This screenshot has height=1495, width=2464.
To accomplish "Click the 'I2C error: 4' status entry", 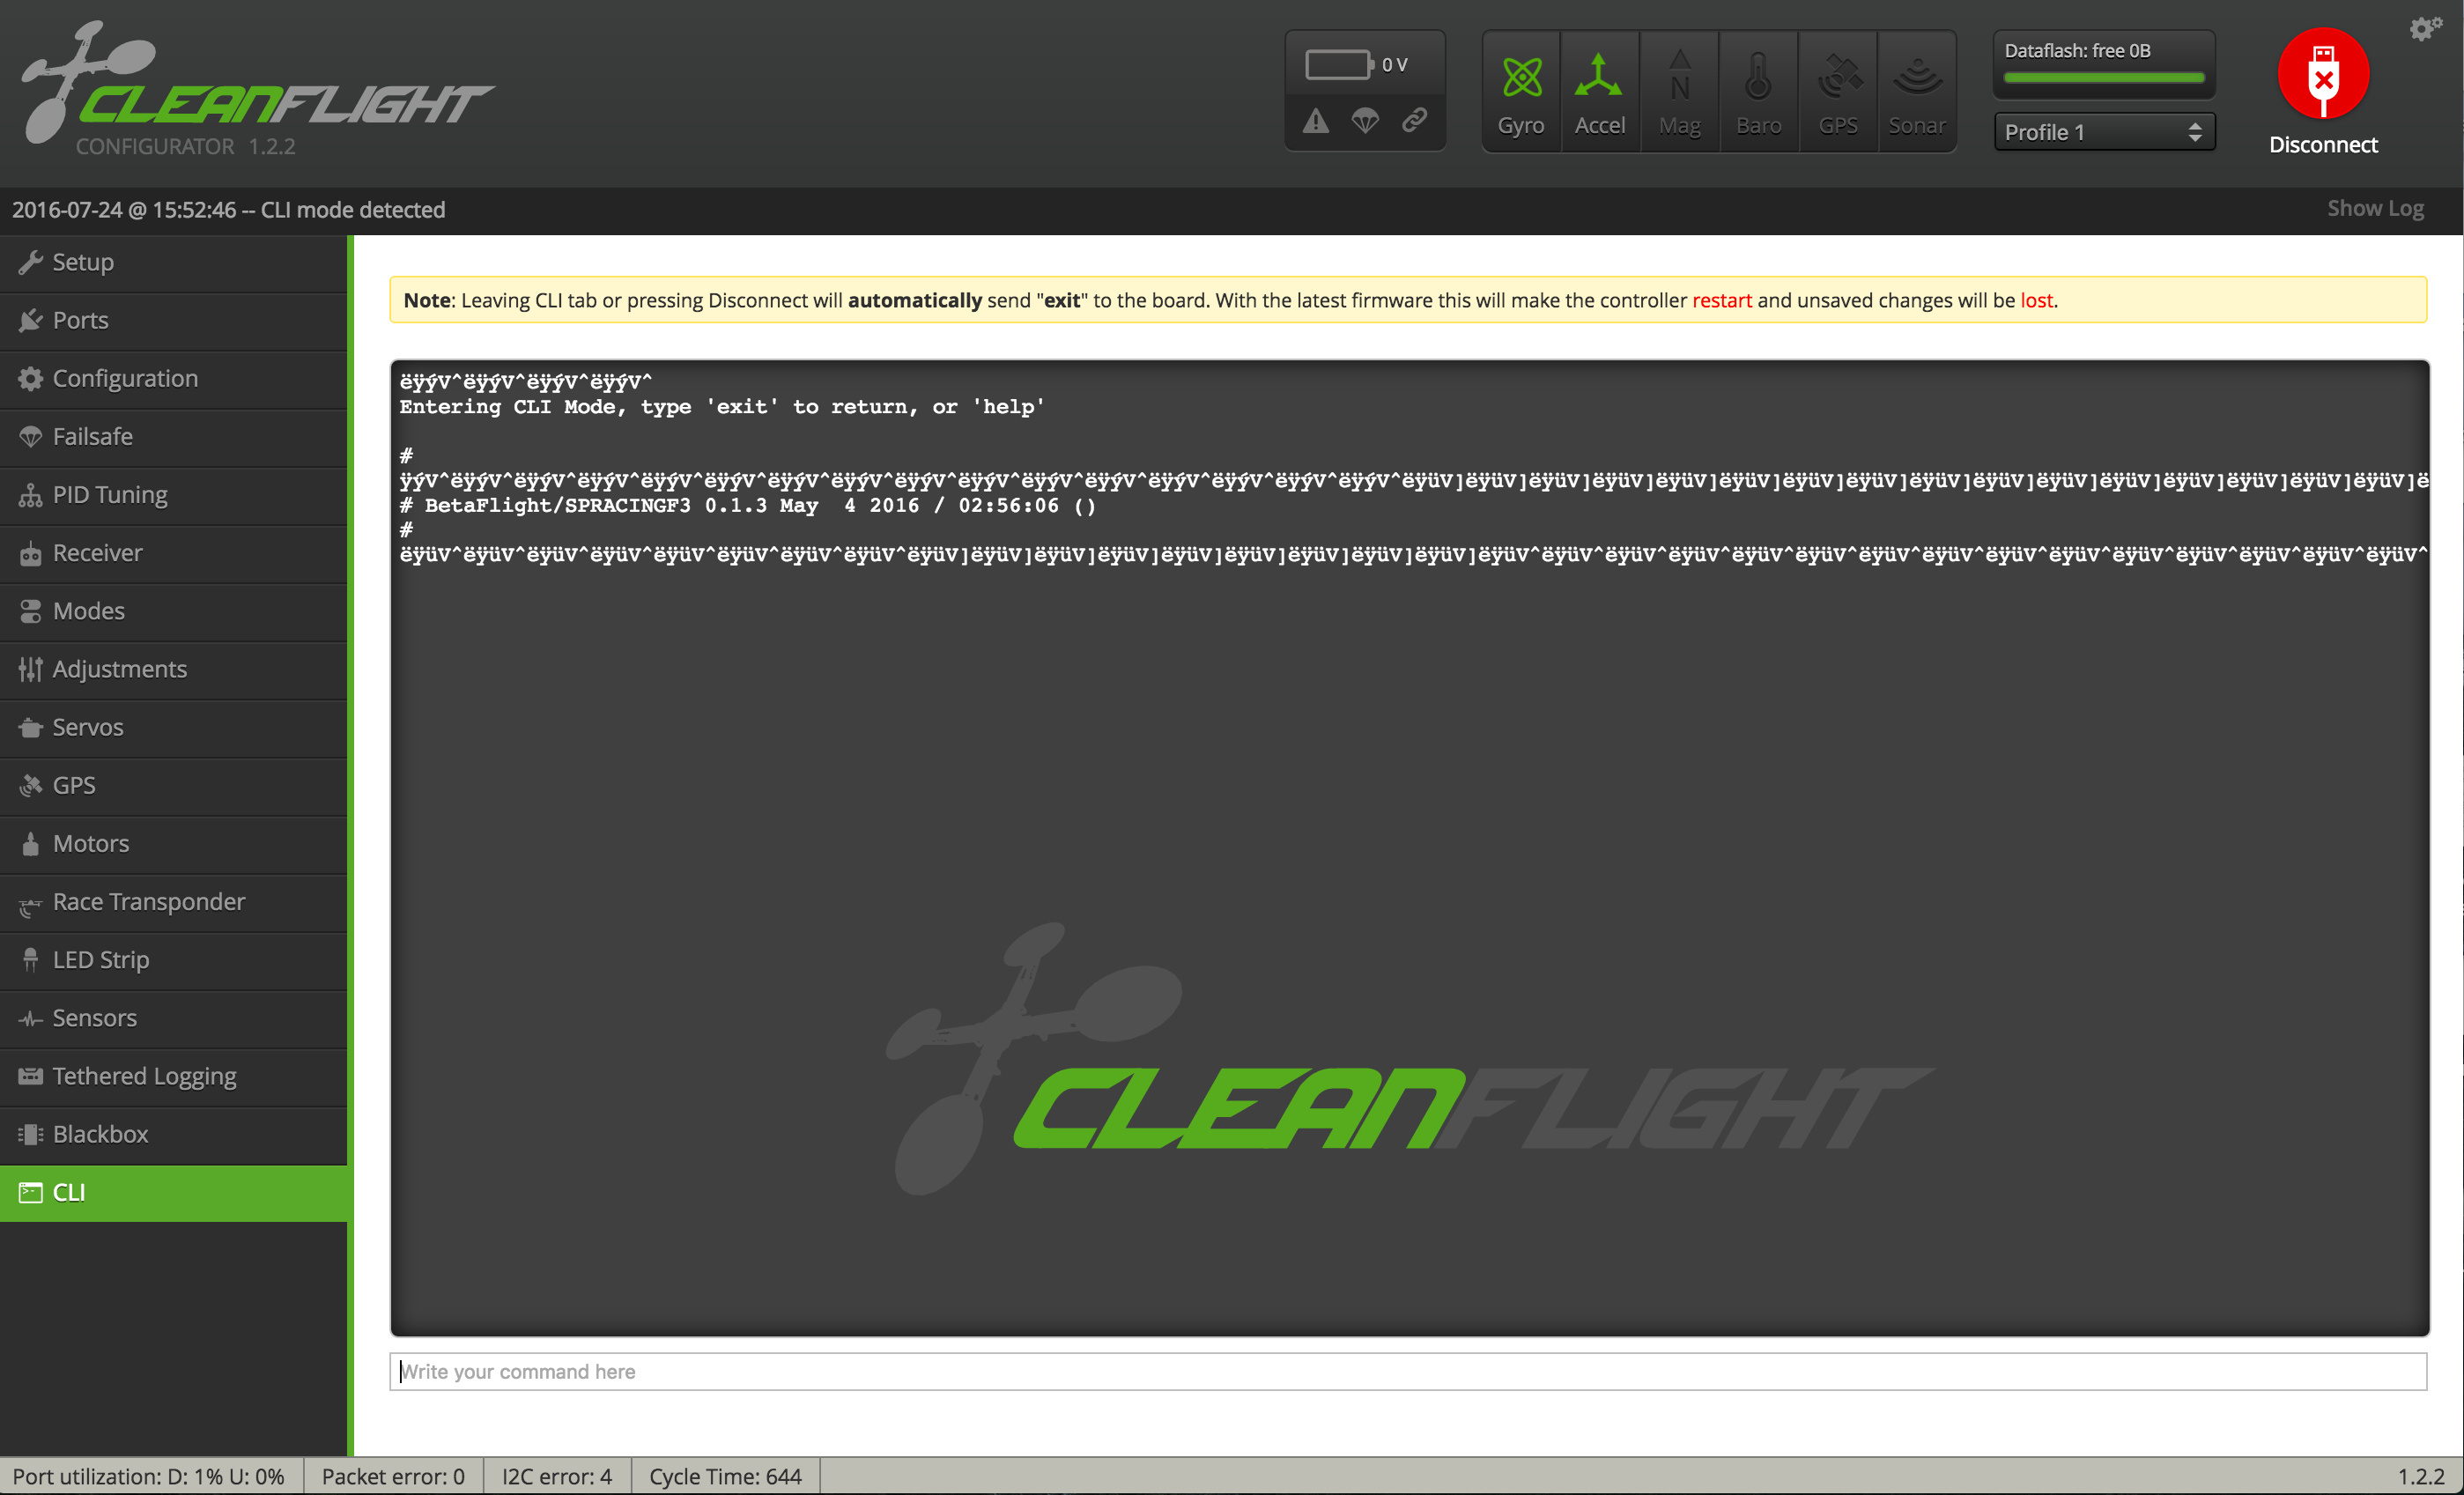I will [557, 1476].
